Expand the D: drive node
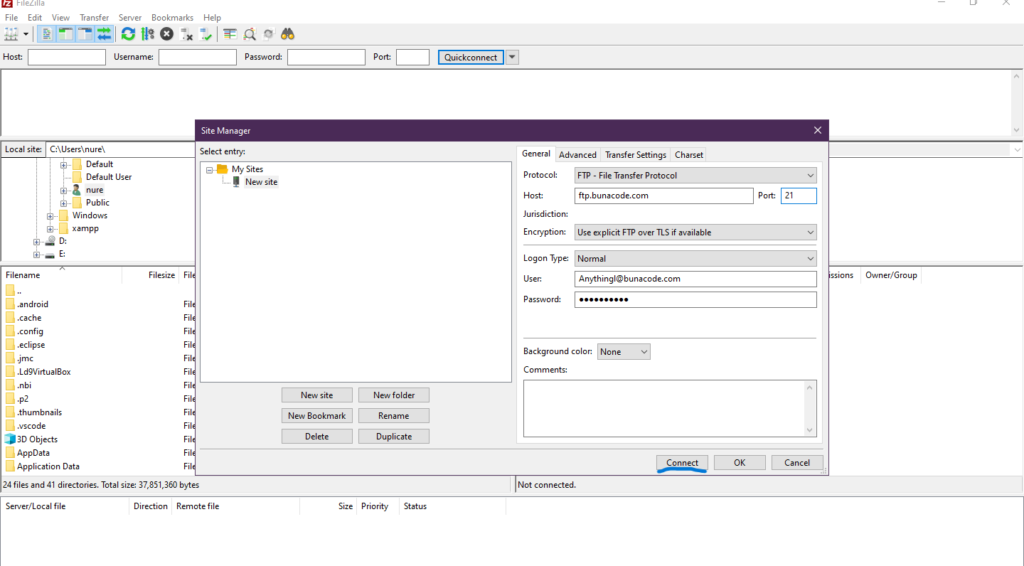 (37, 242)
